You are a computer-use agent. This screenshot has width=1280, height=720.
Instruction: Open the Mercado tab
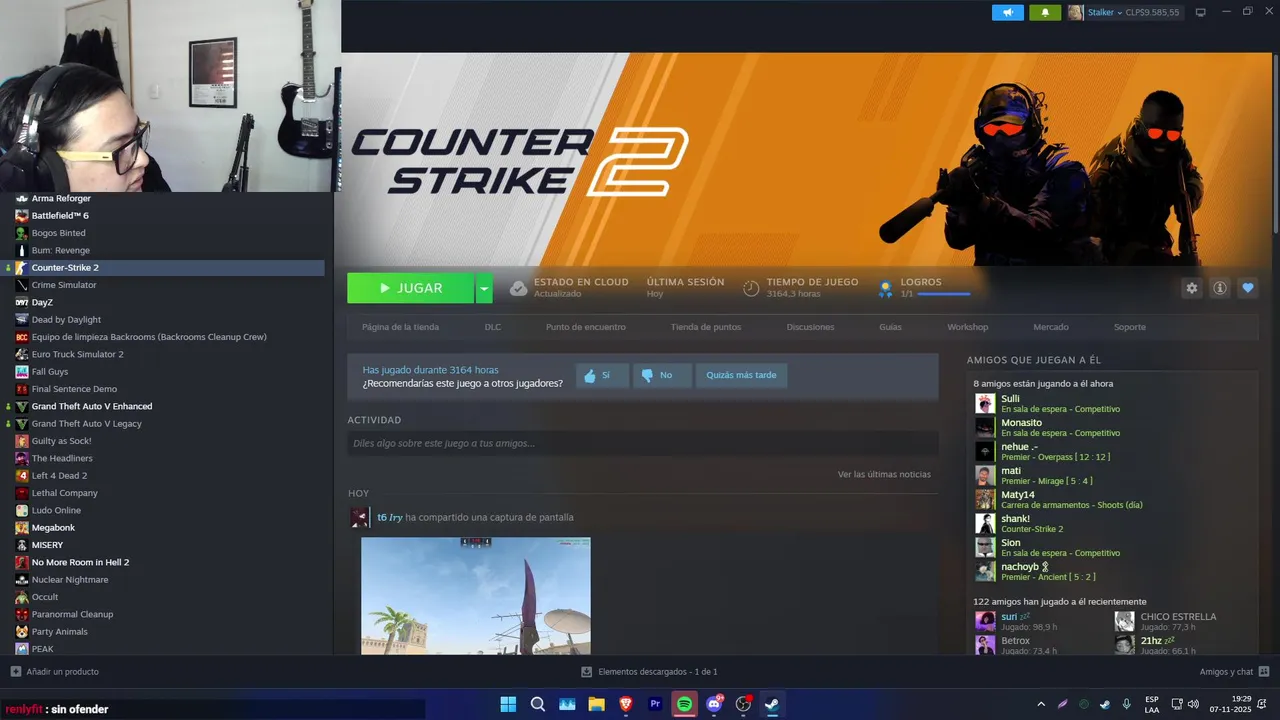point(1051,327)
